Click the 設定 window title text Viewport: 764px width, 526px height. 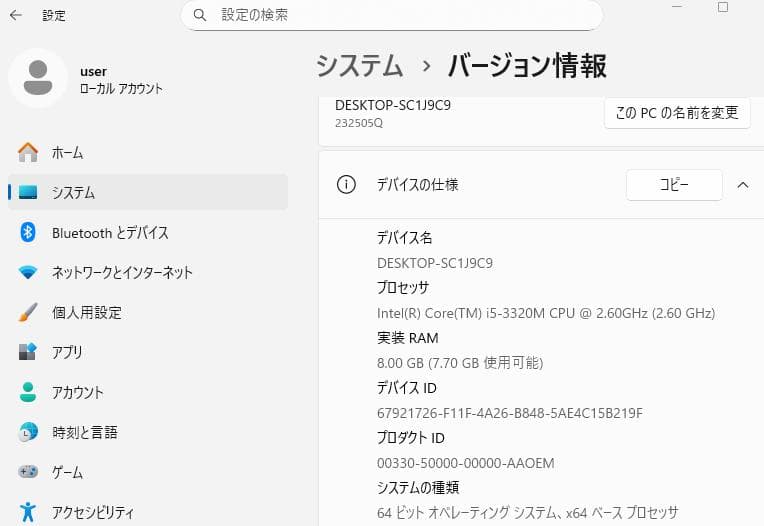tap(54, 16)
